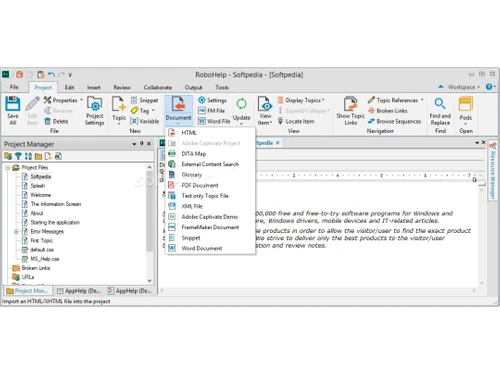Open the File ribbon tab

(x=14, y=87)
